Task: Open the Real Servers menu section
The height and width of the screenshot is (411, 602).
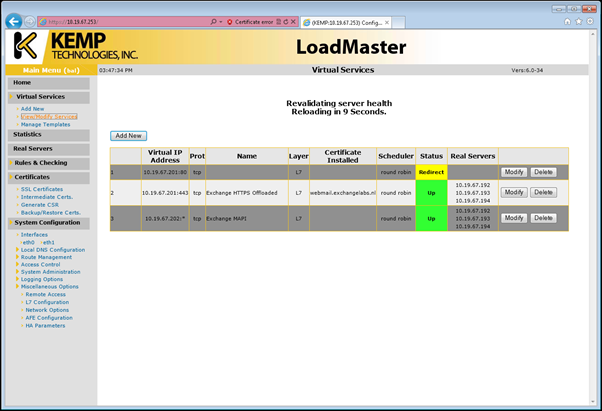Action: click(33, 148)
